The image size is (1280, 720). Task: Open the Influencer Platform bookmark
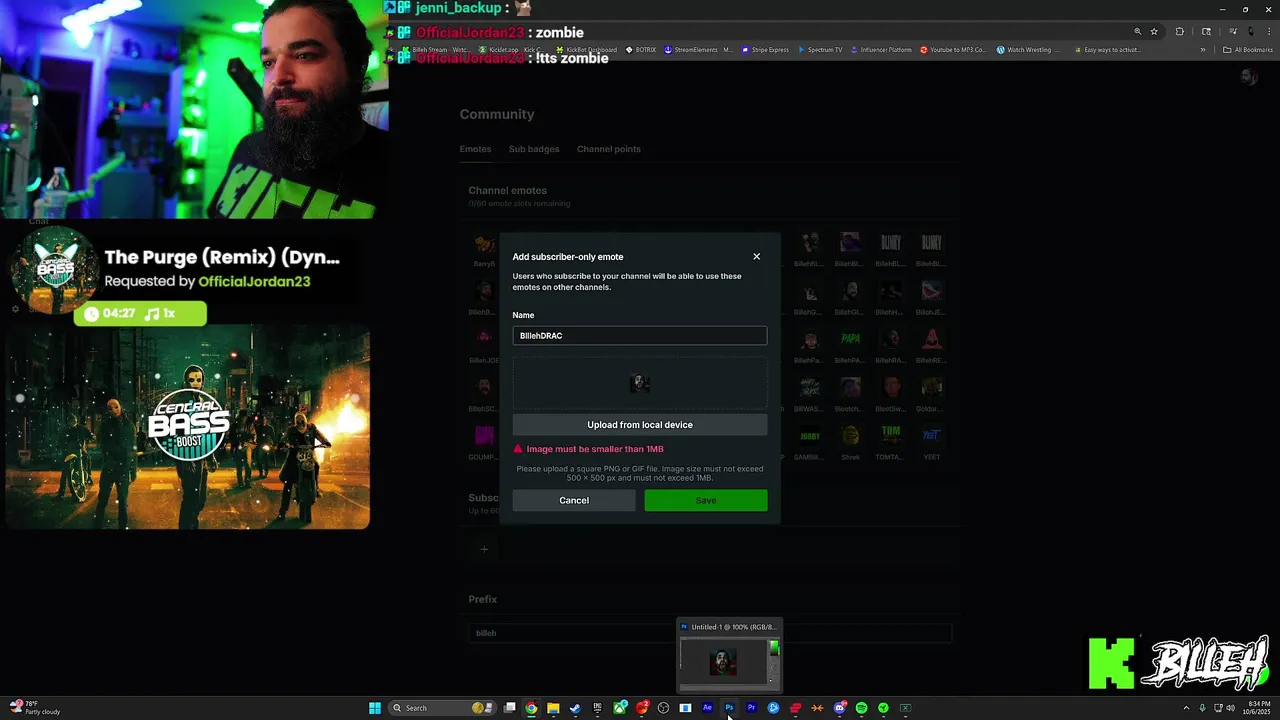coord(881,50)
